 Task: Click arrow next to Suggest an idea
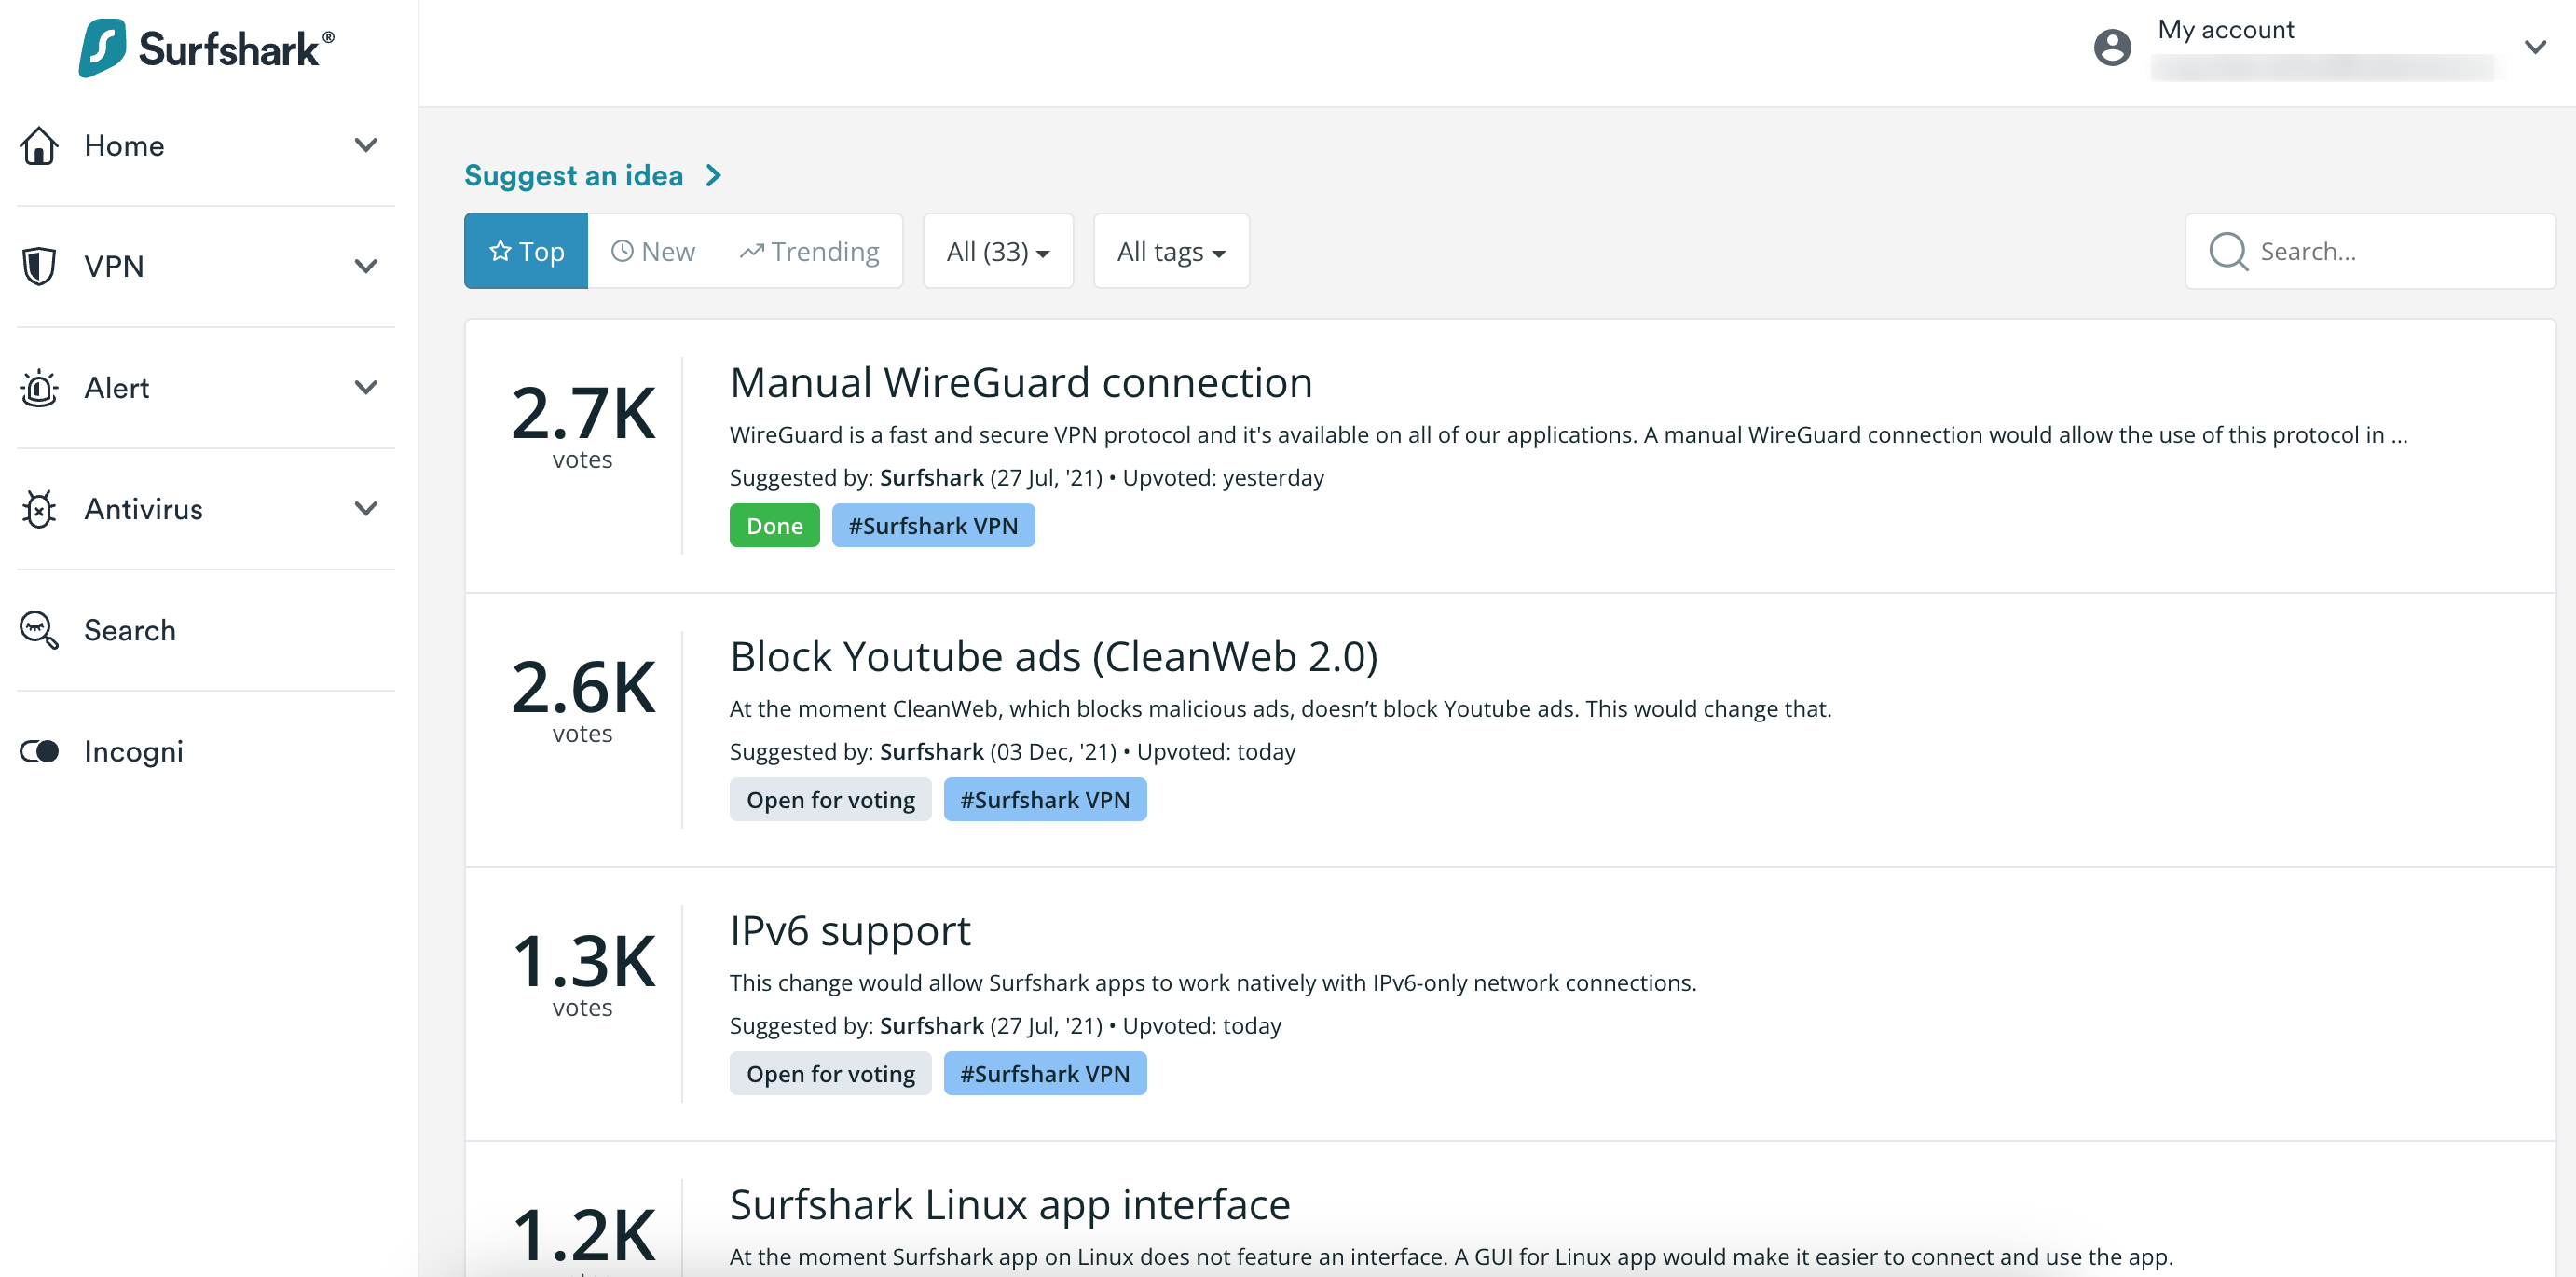point(713,176)
